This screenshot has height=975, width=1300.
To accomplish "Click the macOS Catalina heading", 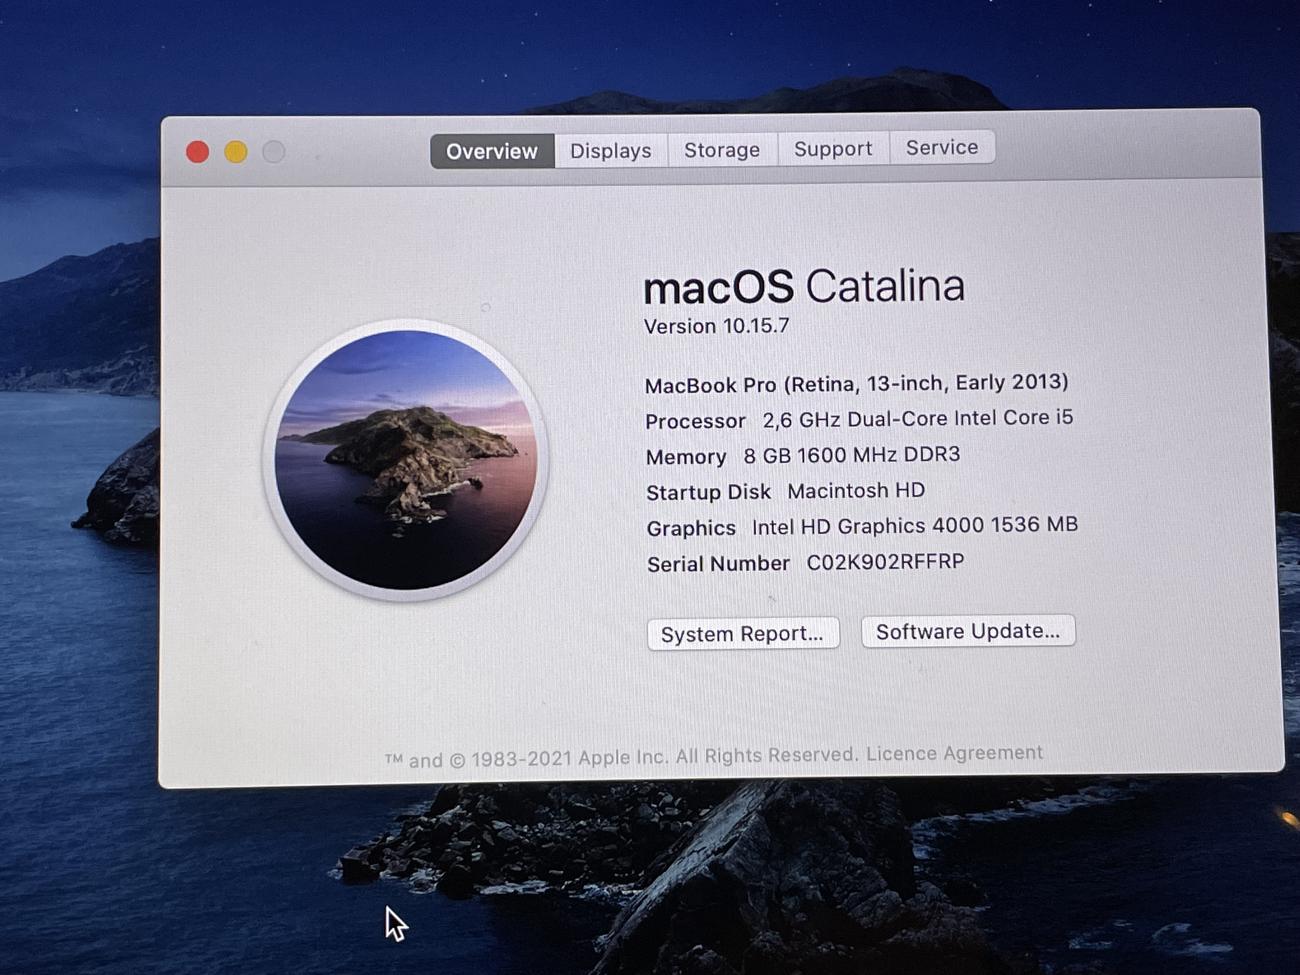I will click(x=804, y=287).
